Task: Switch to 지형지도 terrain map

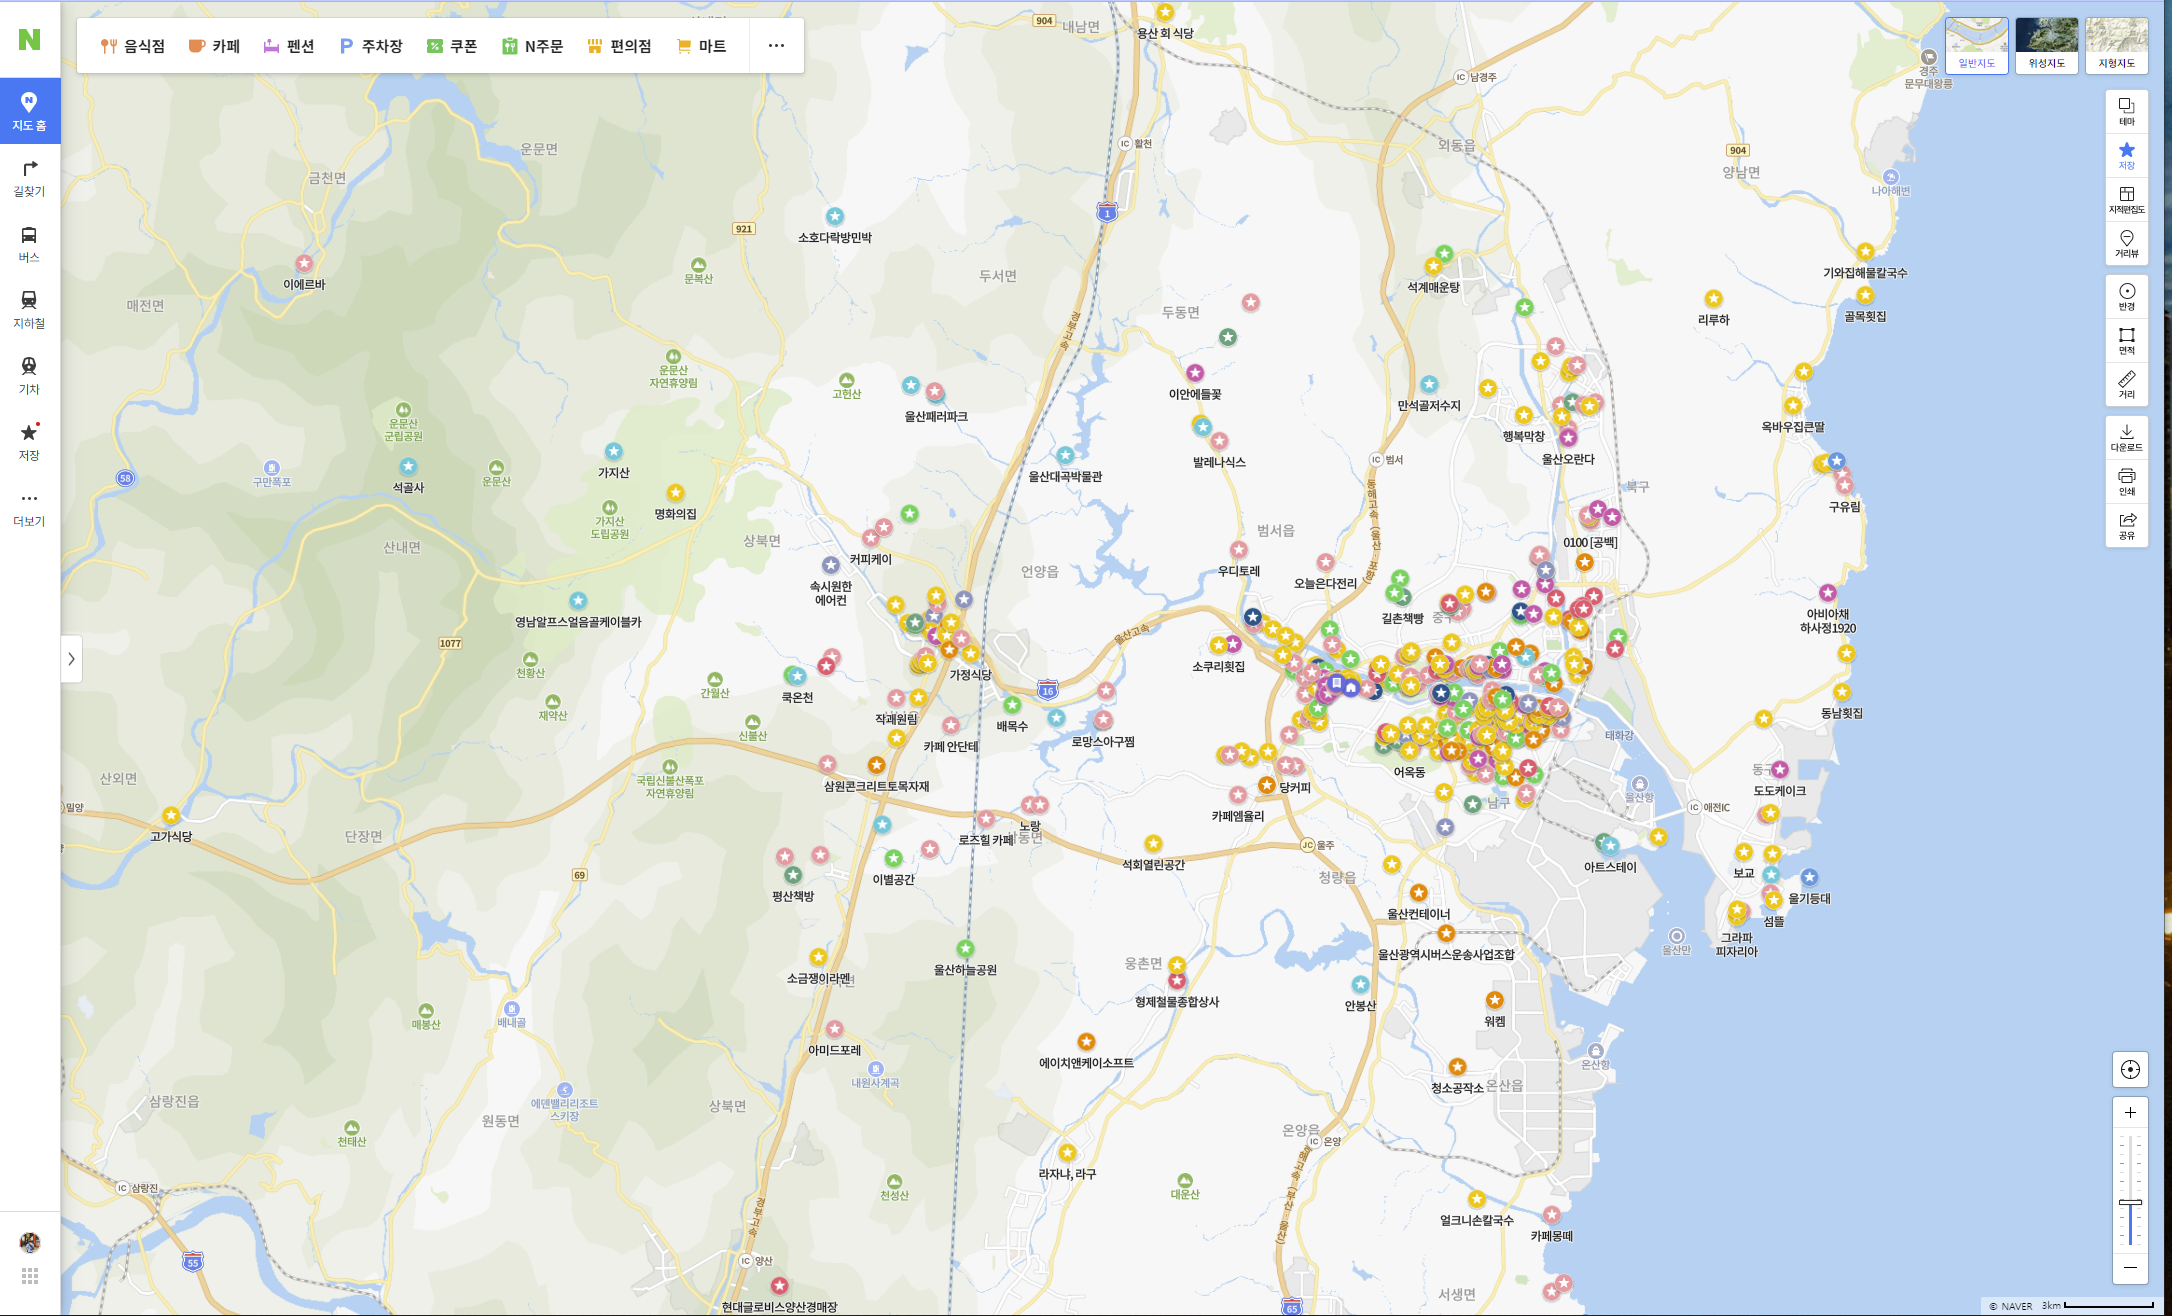Action: tap(2116, 45)
